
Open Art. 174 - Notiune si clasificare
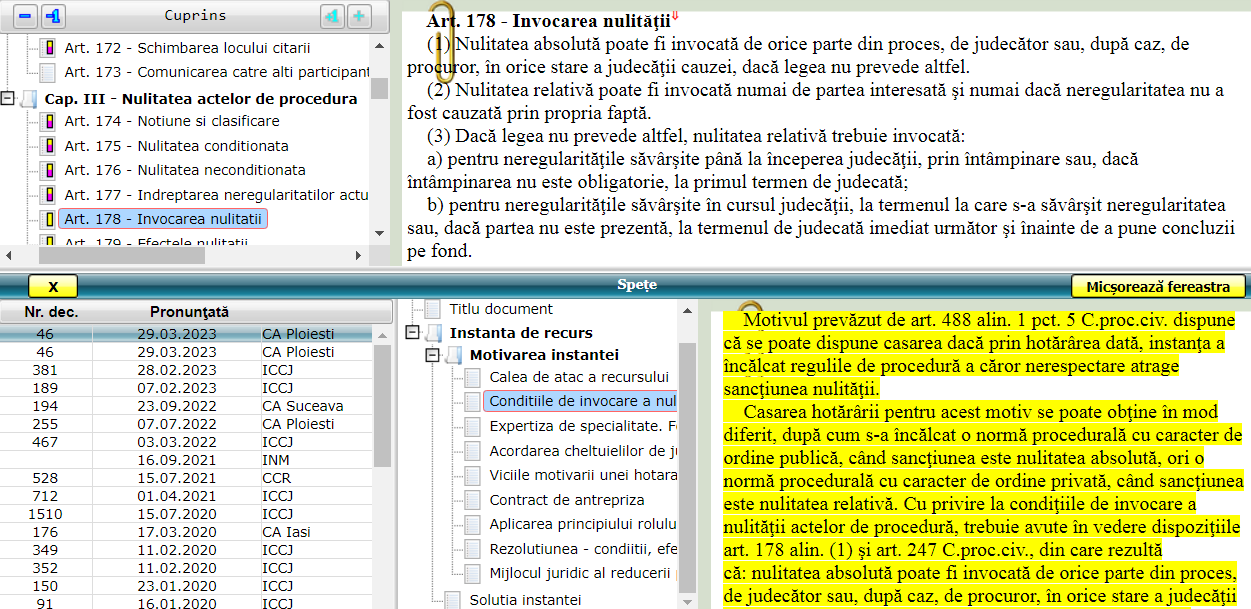point(172,121)
